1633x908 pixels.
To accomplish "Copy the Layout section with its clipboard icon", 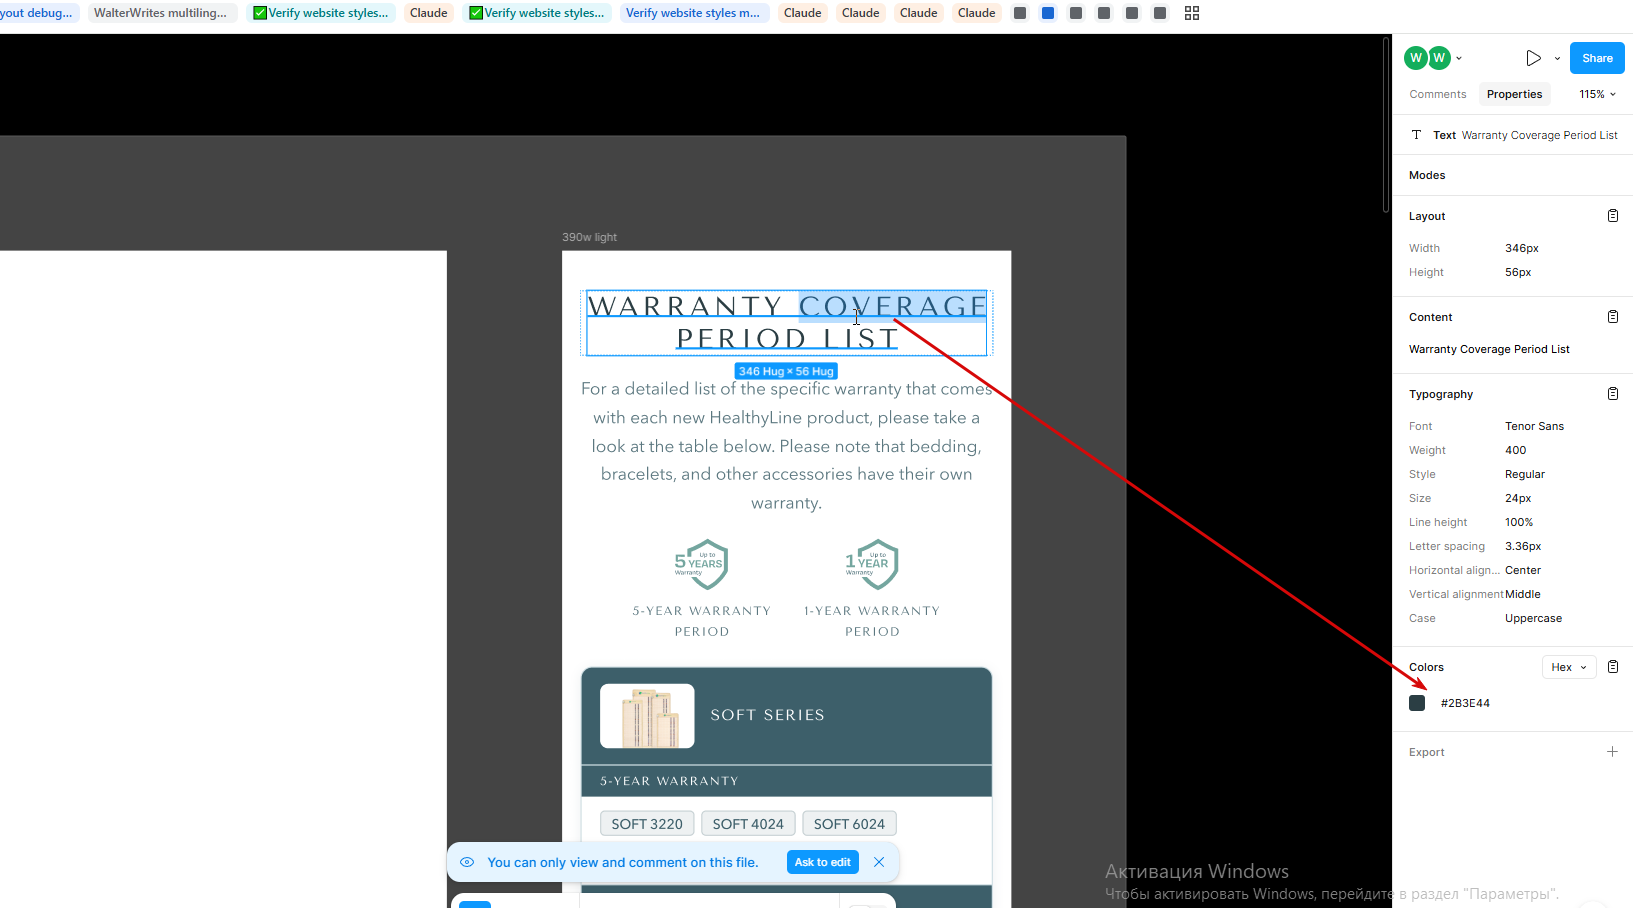I will coord(1613,216).
